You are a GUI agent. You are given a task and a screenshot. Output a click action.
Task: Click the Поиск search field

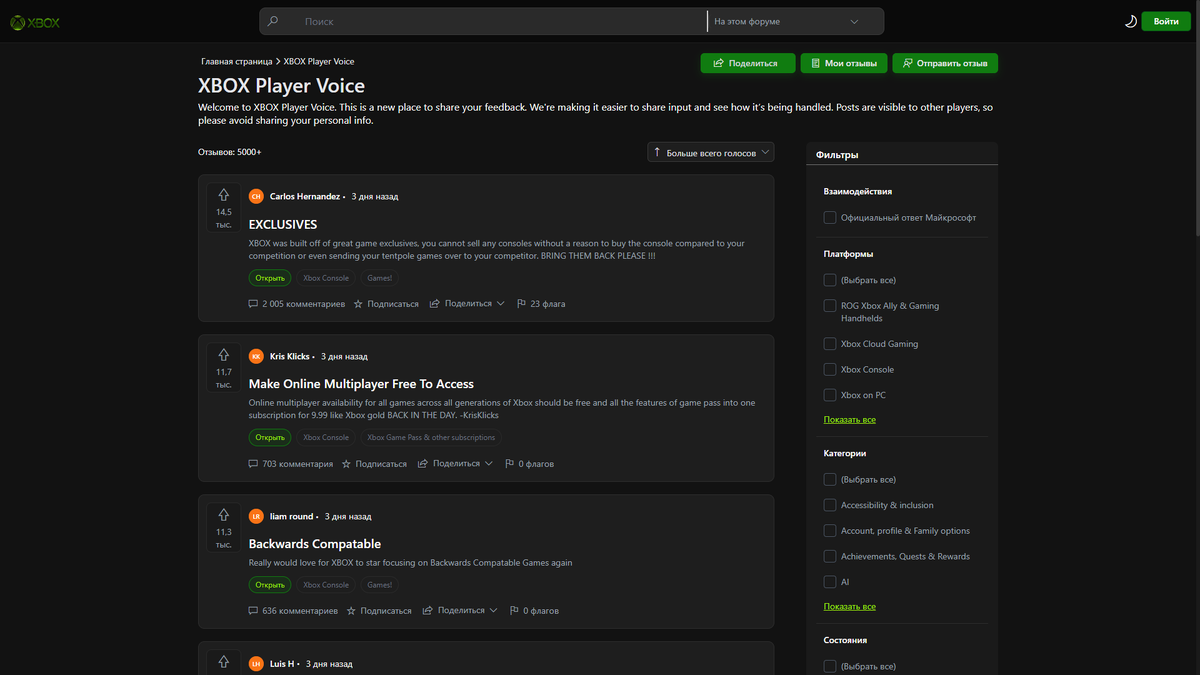(x=497, y=21)
